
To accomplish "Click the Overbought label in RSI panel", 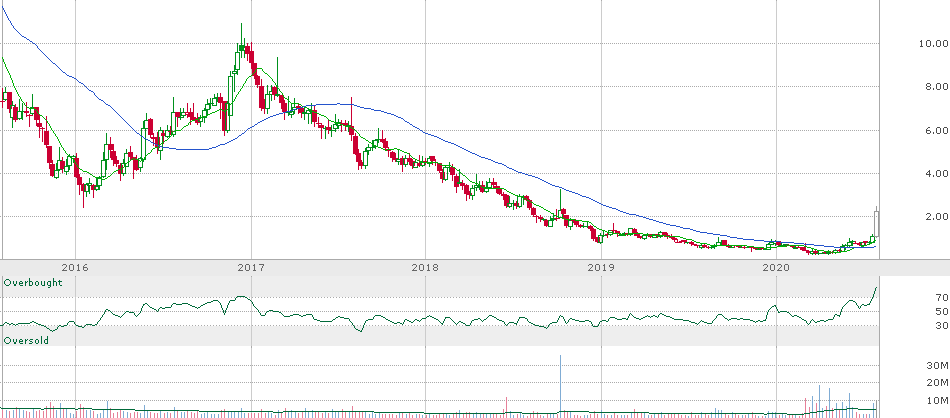I will 33,283.
